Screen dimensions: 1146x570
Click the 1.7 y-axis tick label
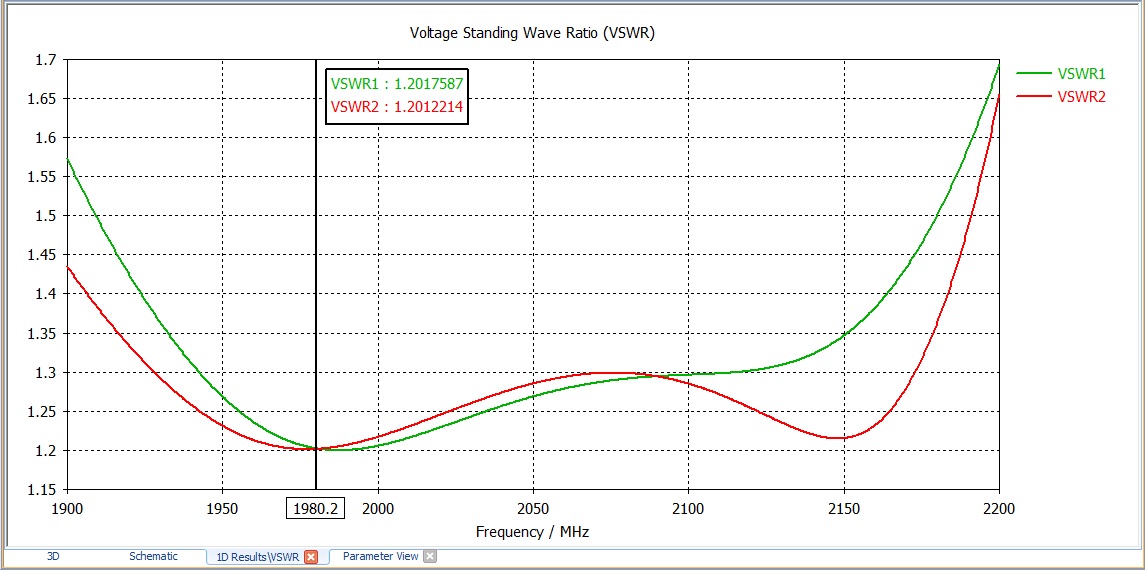click(x=45, y=60)
